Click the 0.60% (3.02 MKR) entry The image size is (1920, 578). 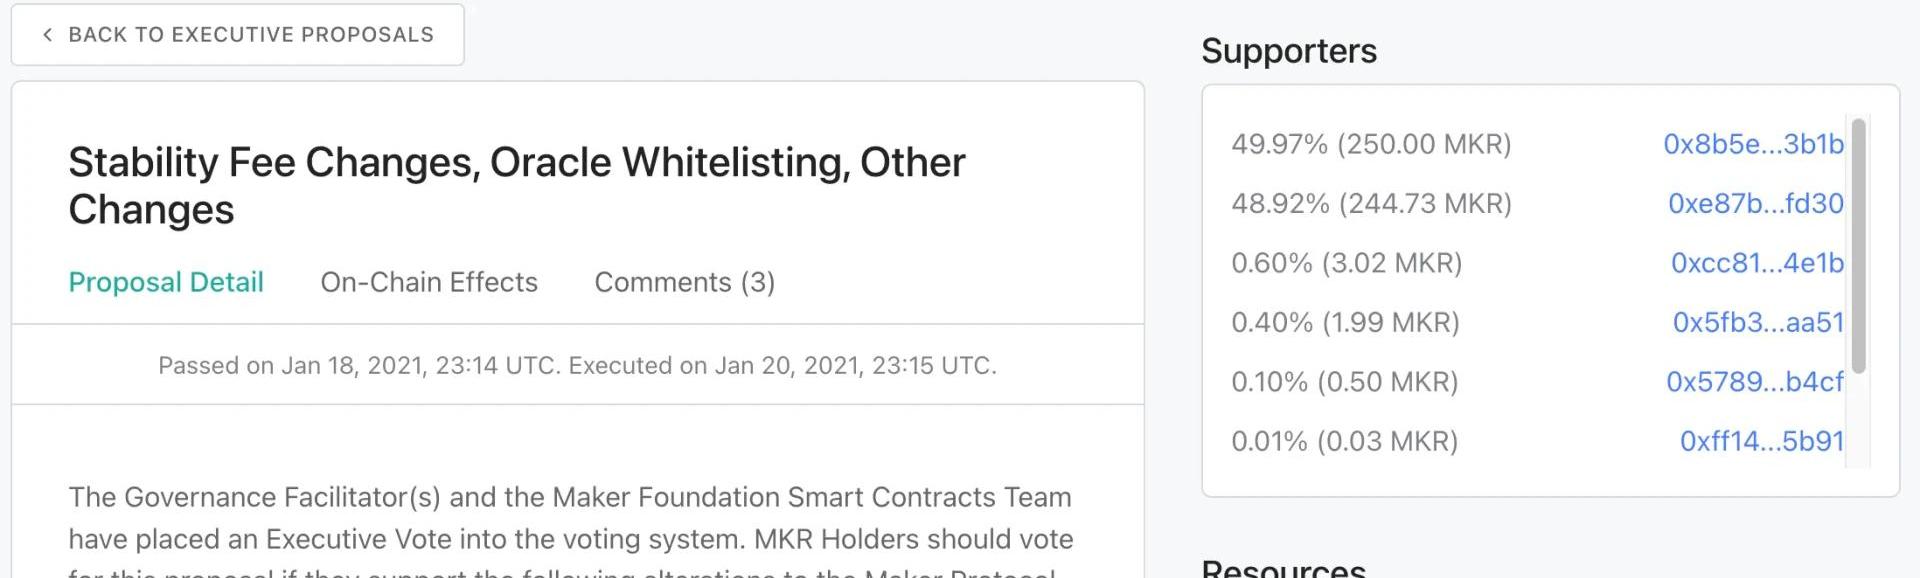pyautogui.click(x=1346, y=263)
